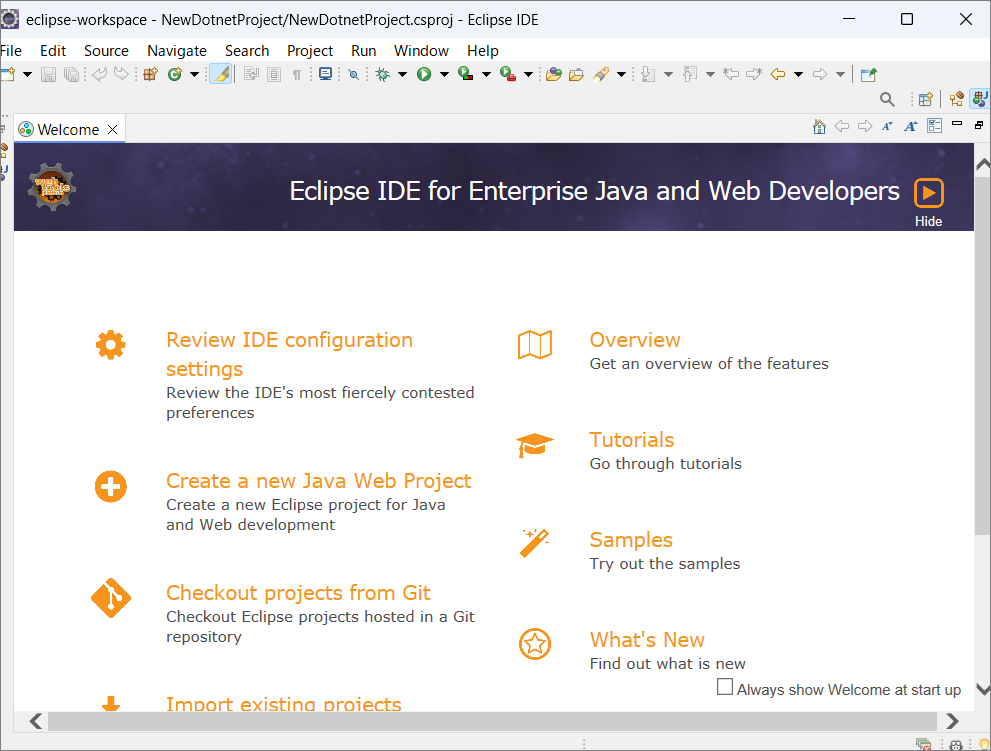Click the Undo arrow icon
Screen dimensions: 991x751
99,75
